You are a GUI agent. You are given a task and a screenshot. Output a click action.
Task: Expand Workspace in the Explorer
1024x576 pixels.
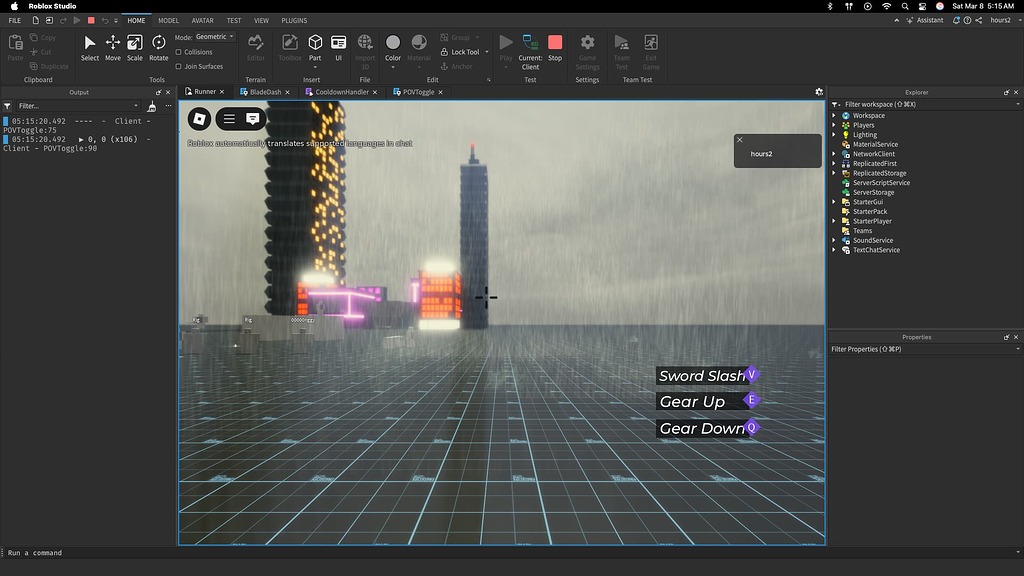(x=835, y=115)
